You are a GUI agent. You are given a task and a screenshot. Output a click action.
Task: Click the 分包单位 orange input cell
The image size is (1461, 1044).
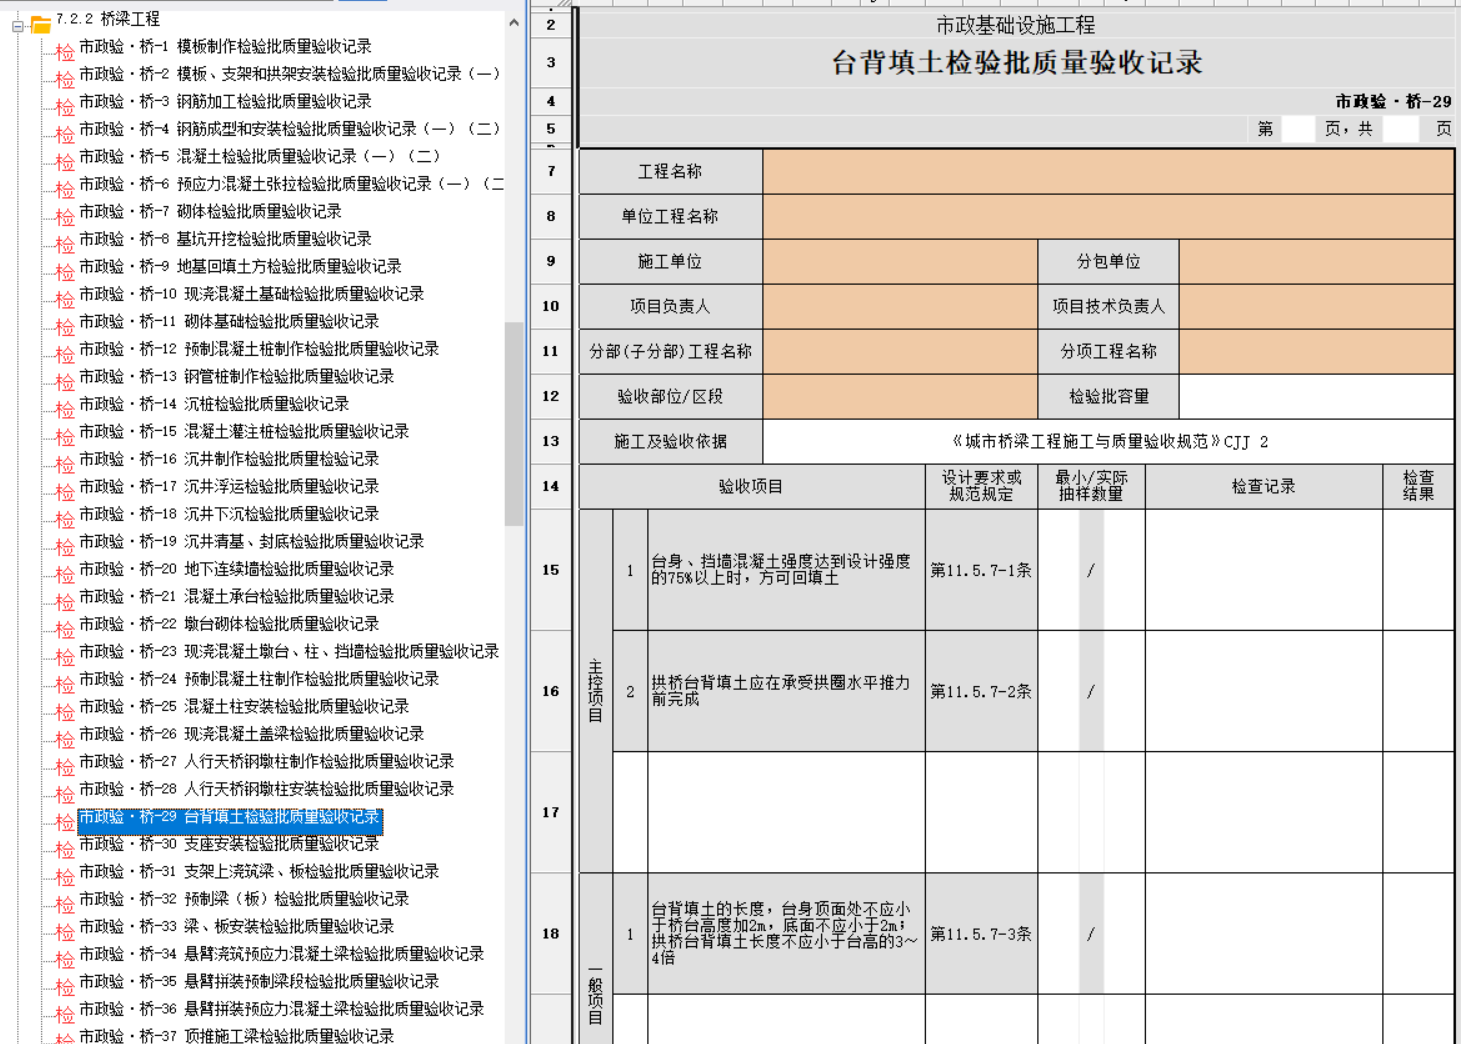(x=1316, y=261)
